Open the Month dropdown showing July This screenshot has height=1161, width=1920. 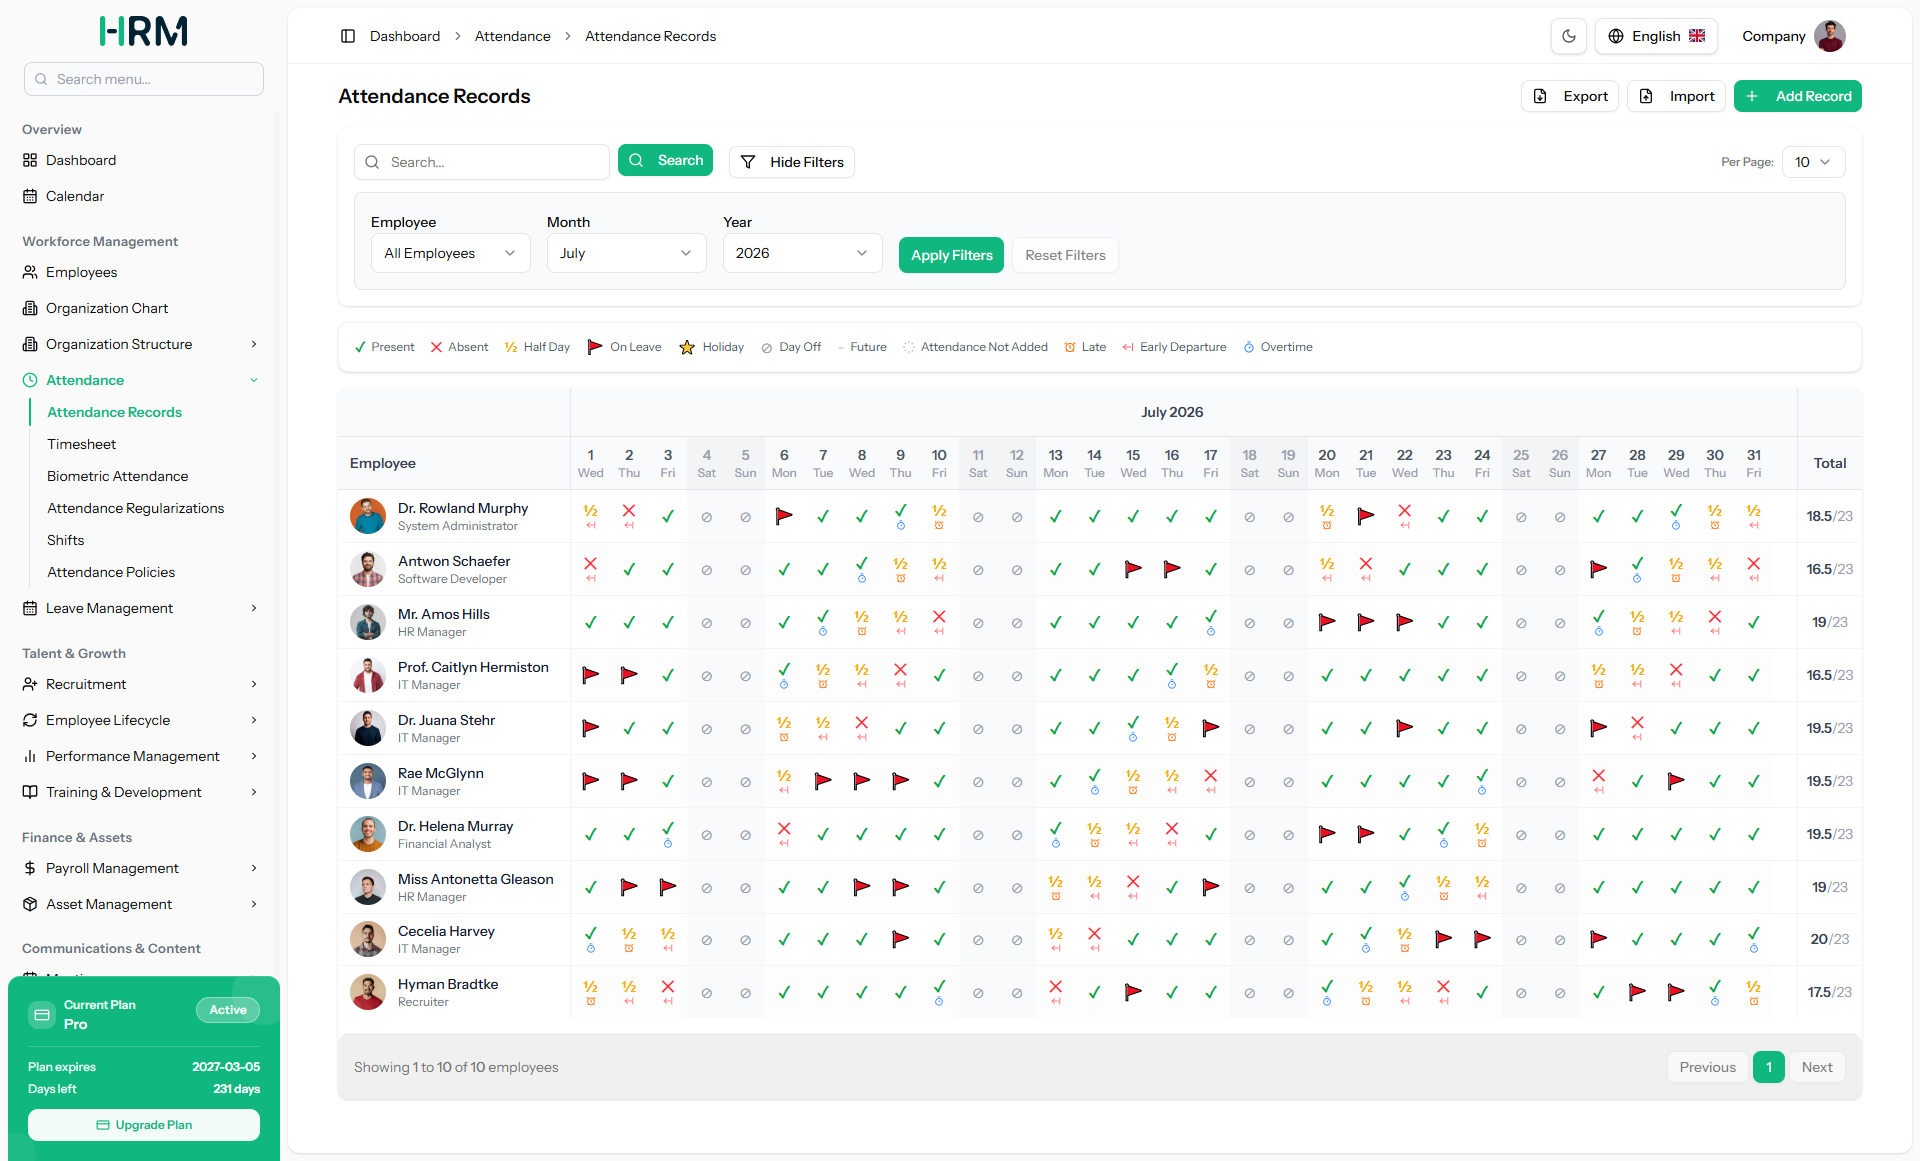tap(626, 253)
